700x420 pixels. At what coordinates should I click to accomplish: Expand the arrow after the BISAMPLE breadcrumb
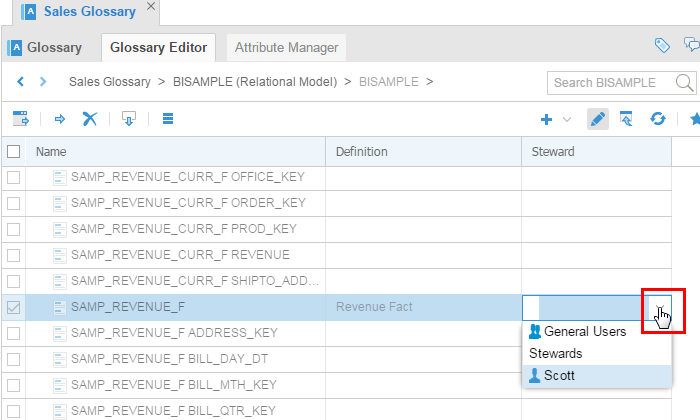coord(429,82)
